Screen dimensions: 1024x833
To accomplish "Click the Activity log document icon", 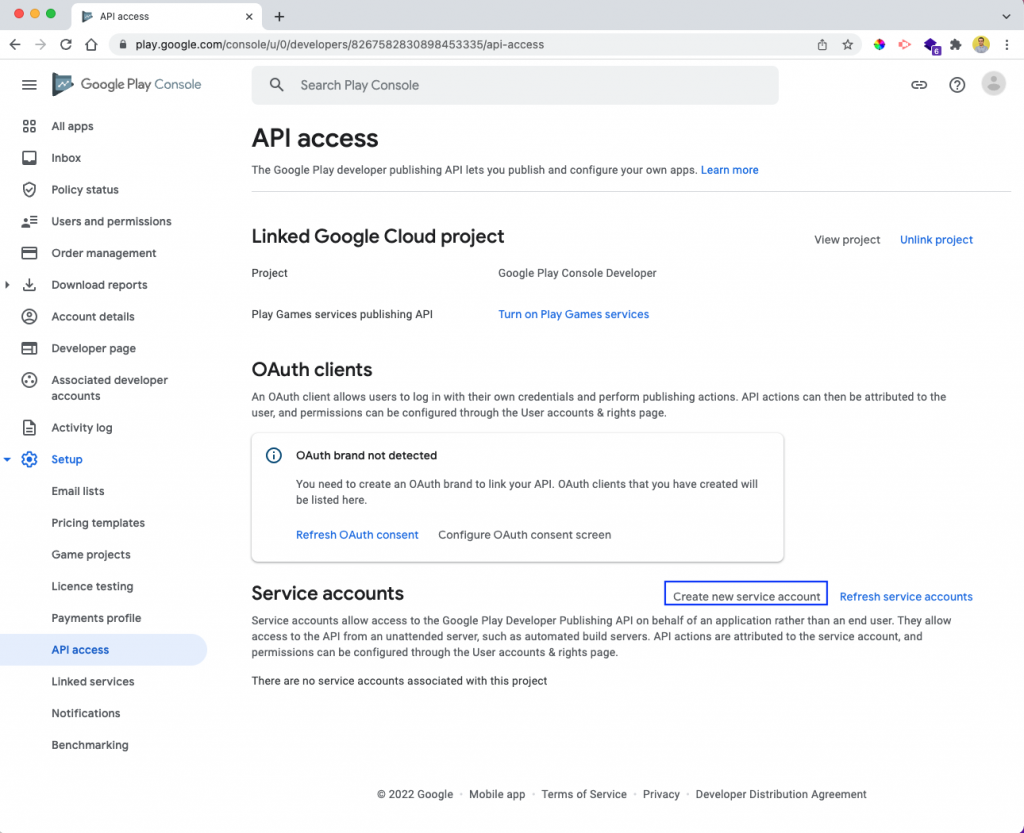I will coord(29,428).
